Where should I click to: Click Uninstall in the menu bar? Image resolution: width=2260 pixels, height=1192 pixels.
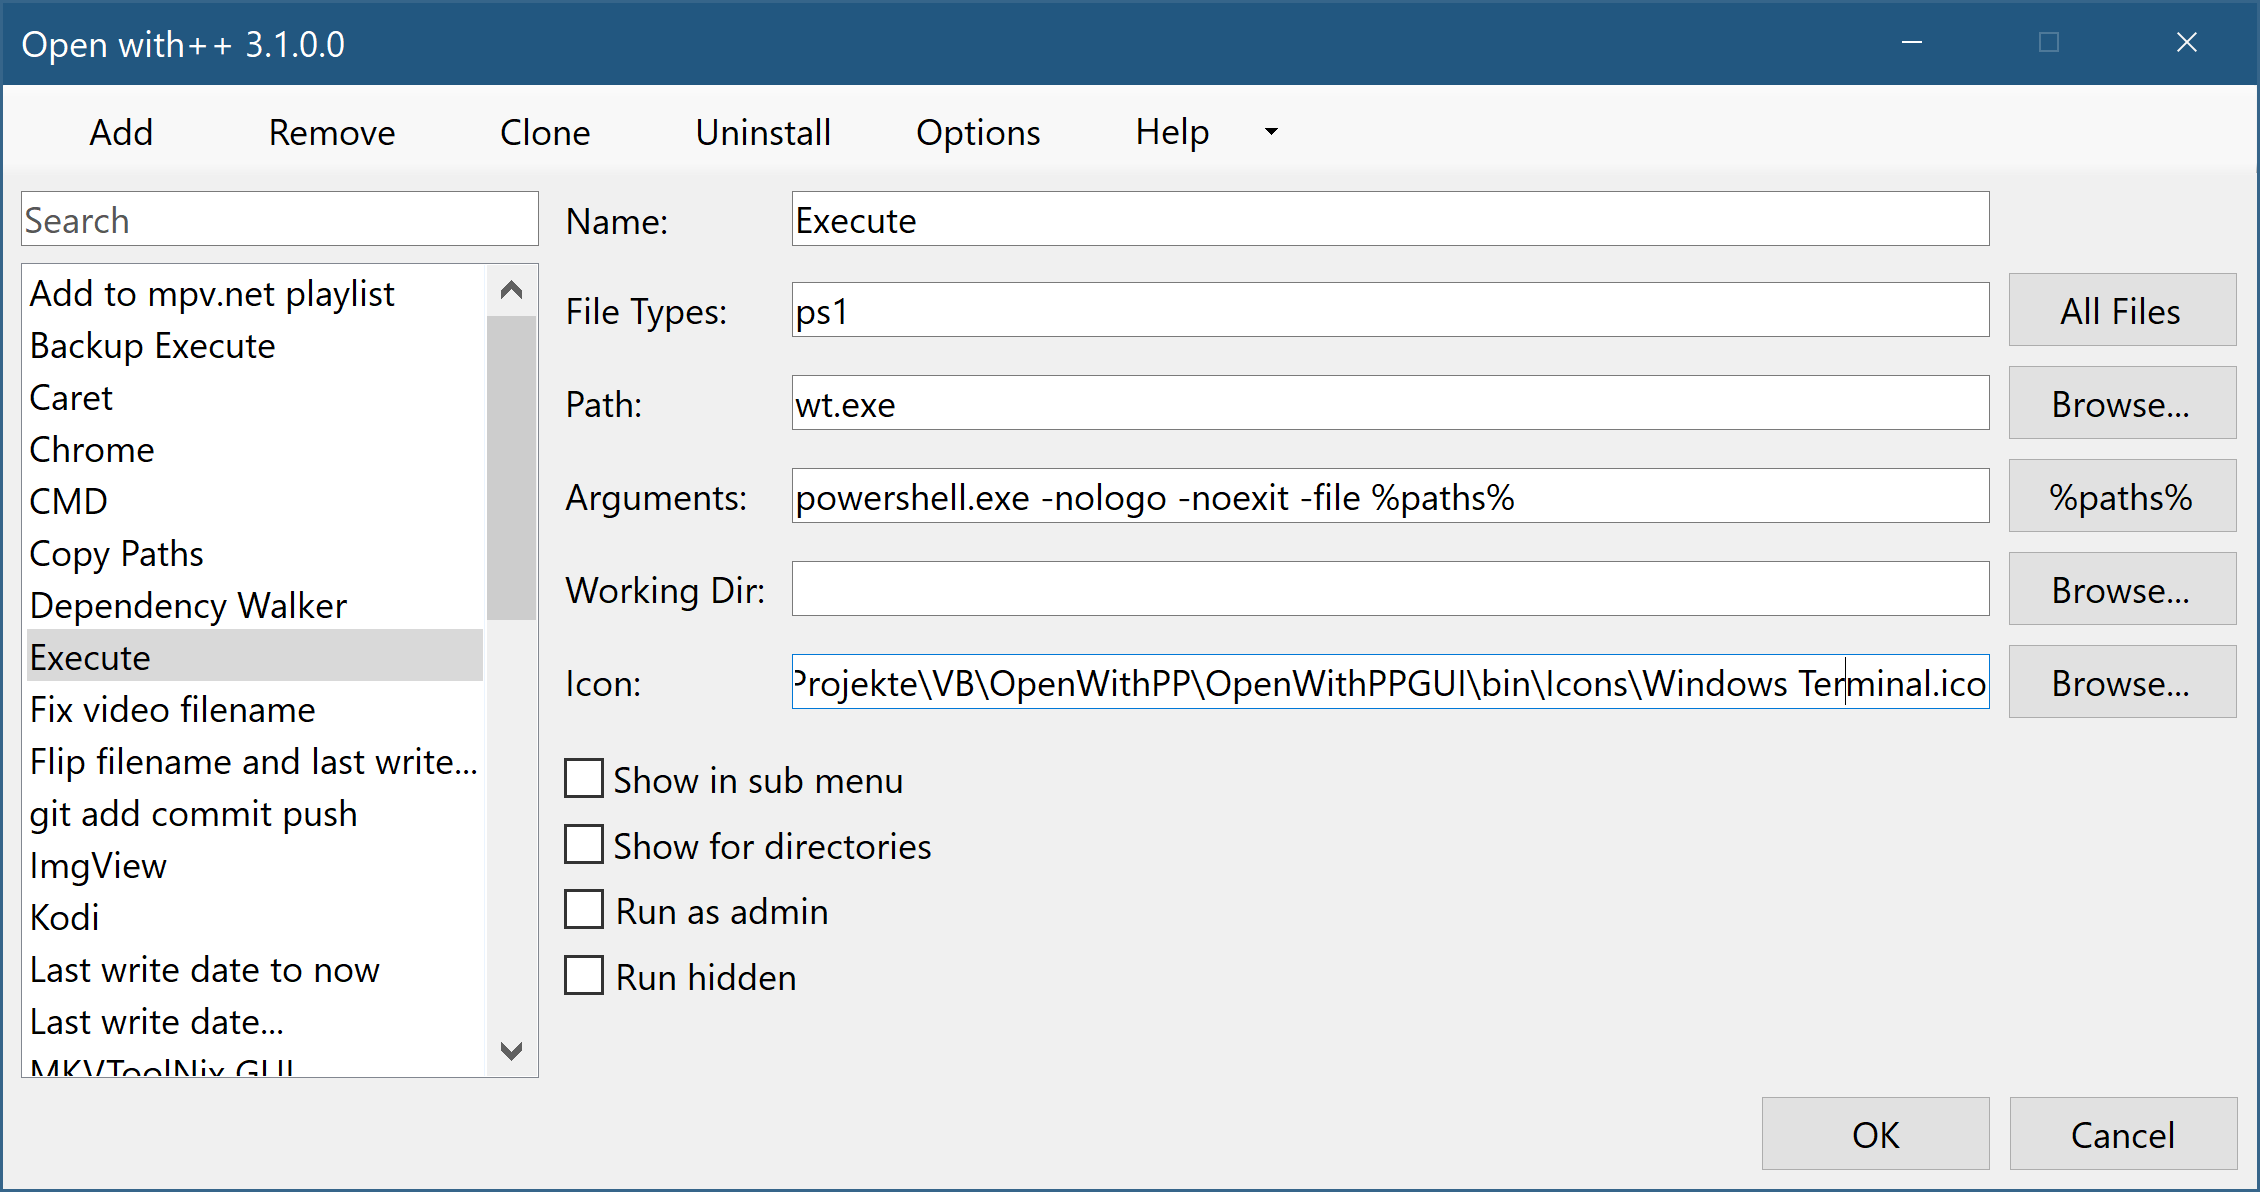pos(763,132)
